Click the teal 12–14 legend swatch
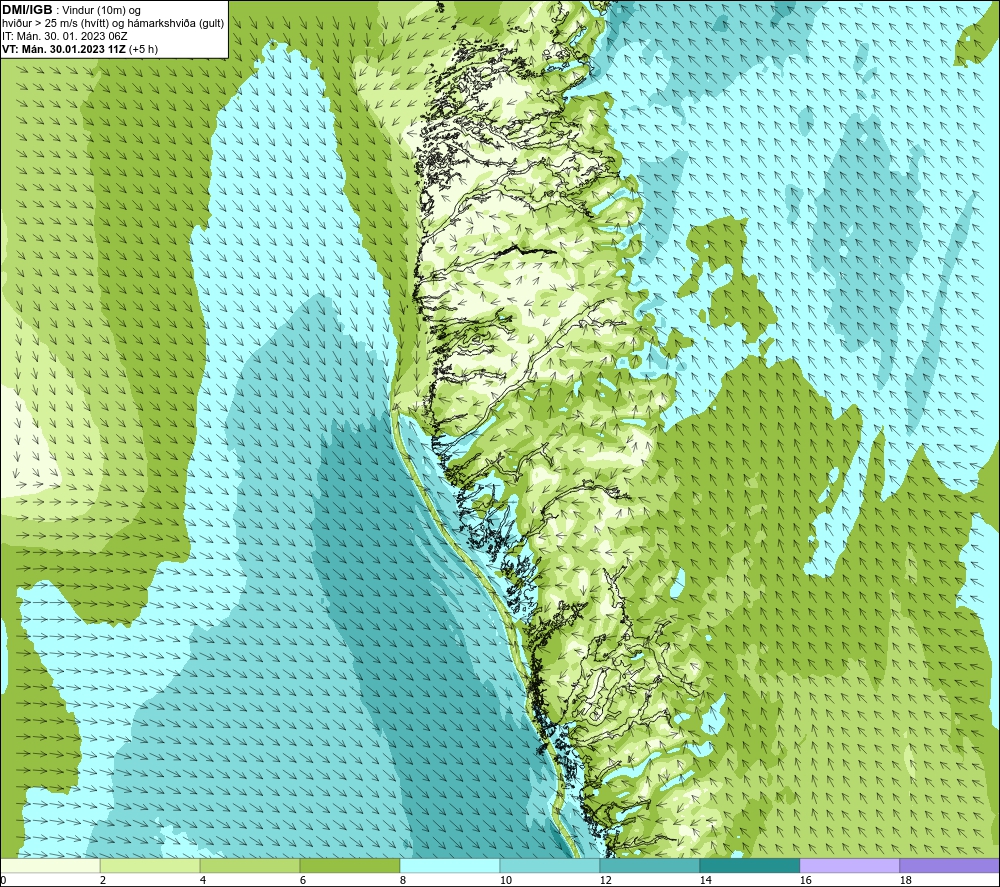 pyautogui.click(x=649, y=865)
